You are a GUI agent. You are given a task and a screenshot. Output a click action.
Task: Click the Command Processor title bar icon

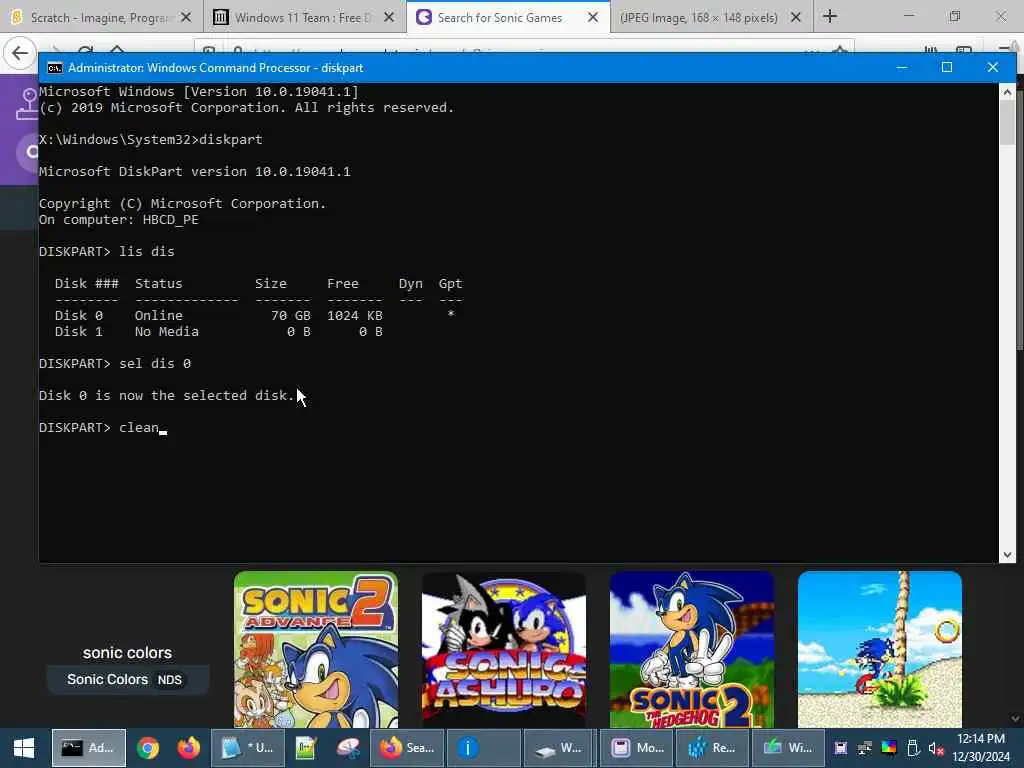(x=55, y=68)
